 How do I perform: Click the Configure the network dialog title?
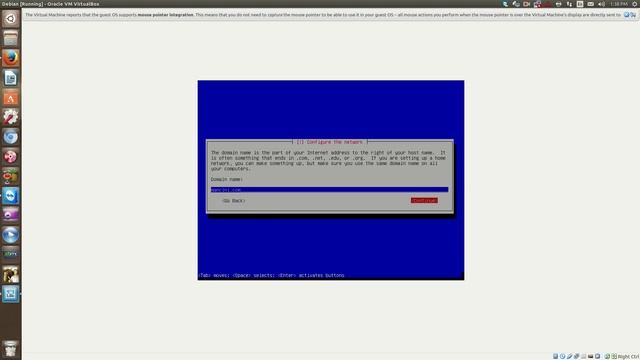pos(330,142)
